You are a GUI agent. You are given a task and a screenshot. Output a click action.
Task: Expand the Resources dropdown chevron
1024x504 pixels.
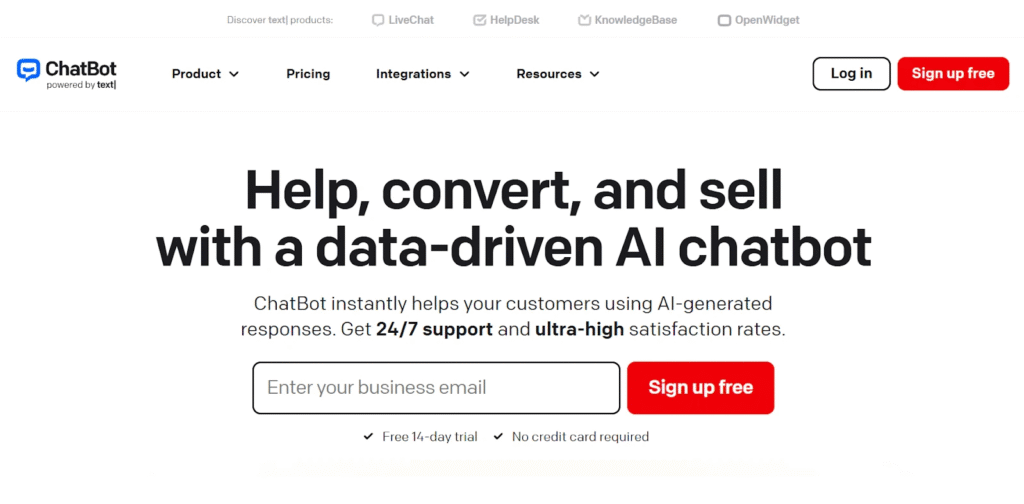click(594, 74)
